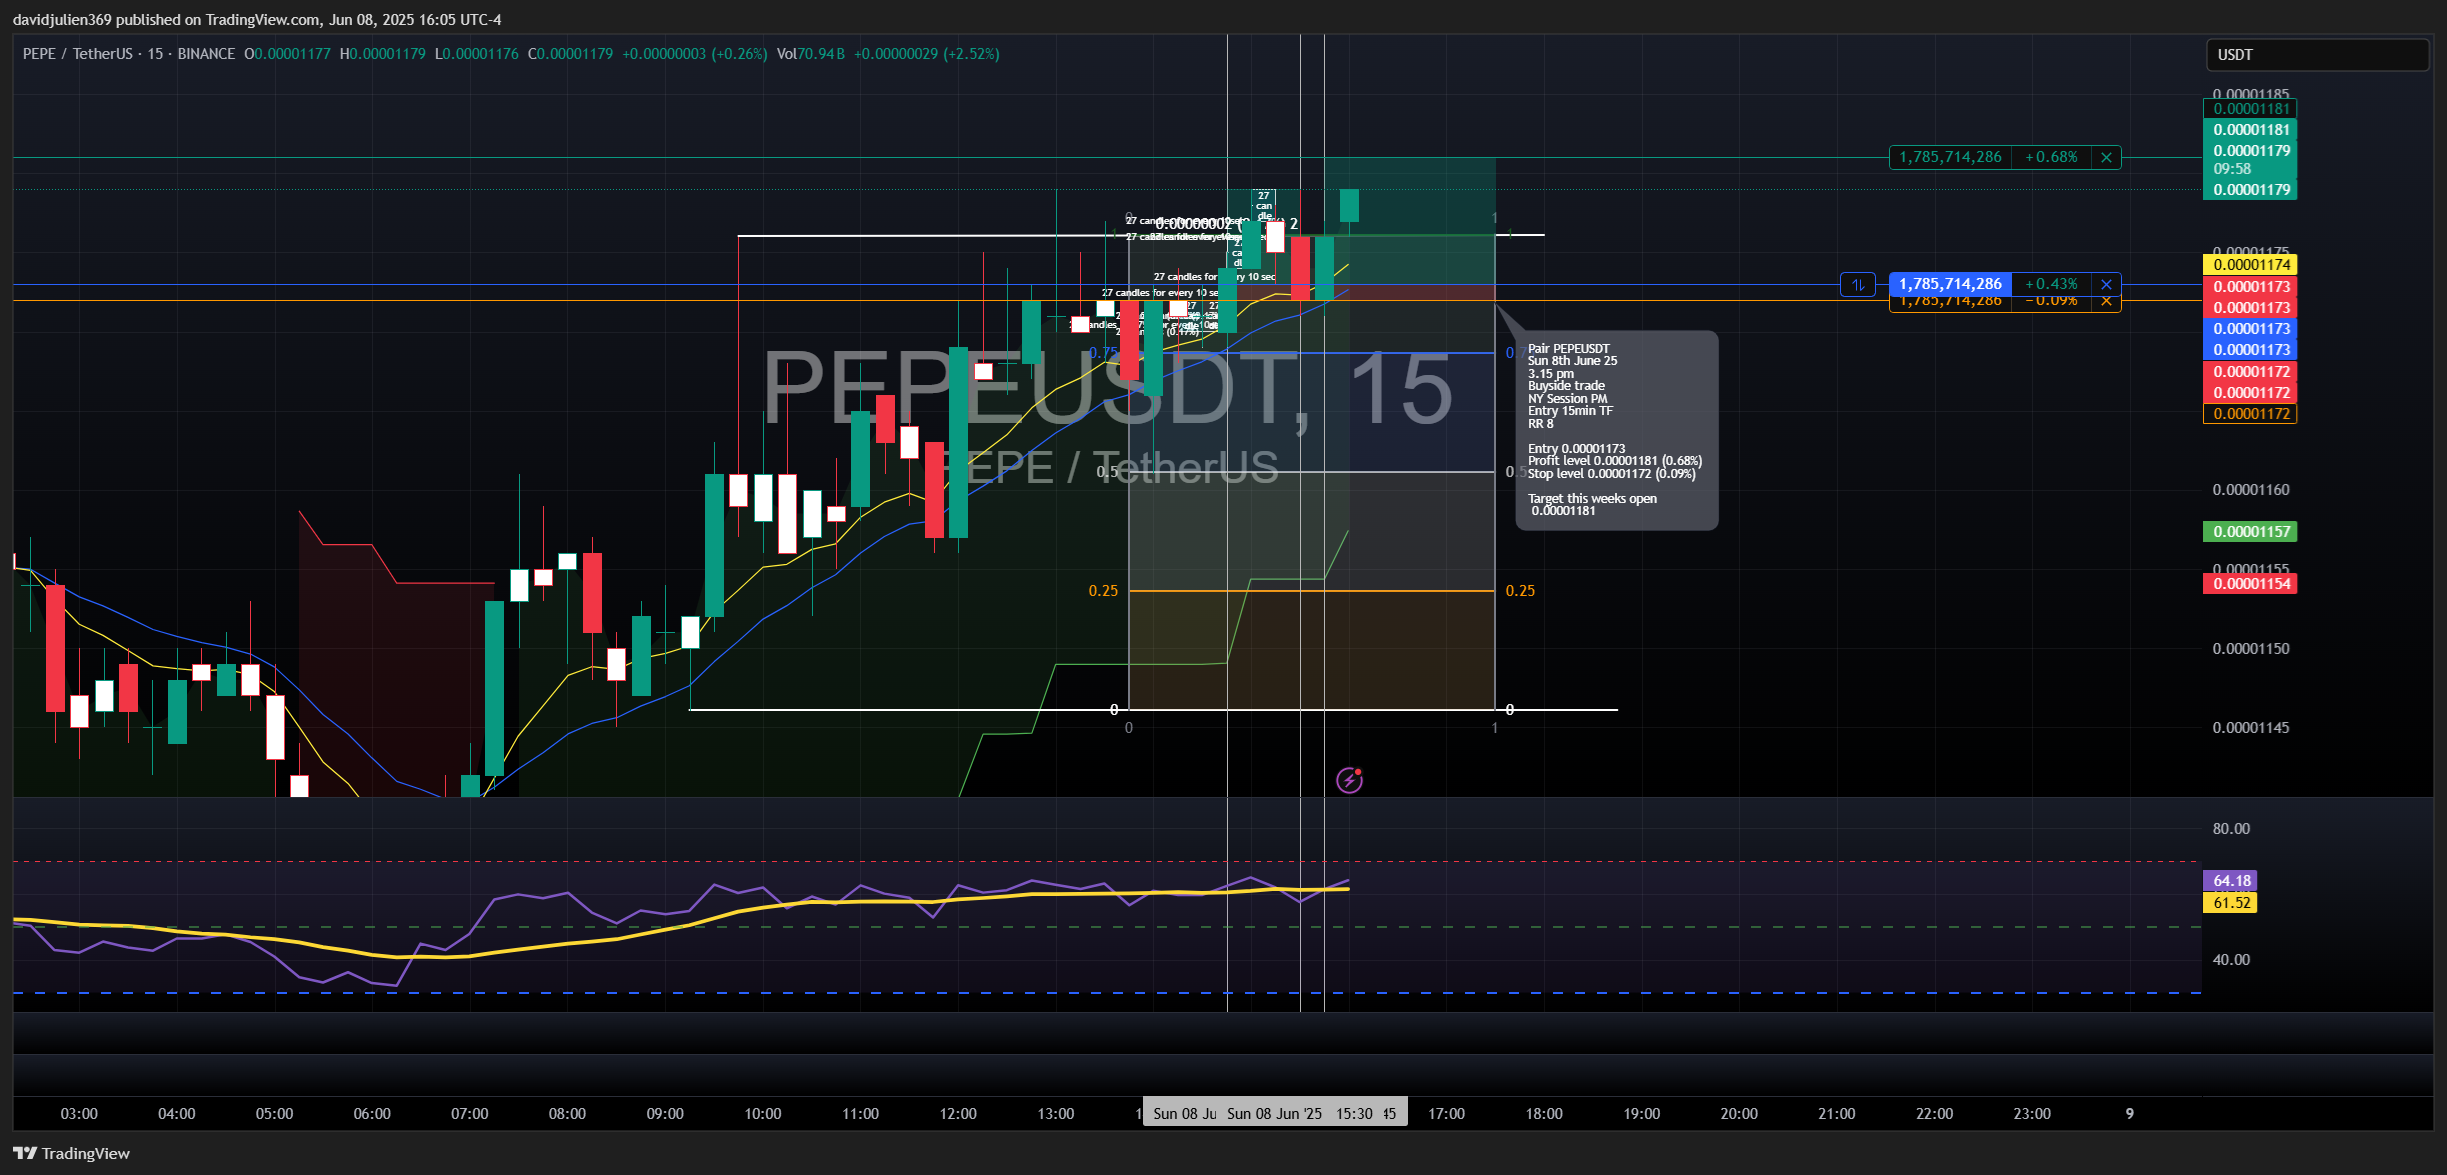
Task: Close the +0.43% blue entry line
Action: [2106, 285]
